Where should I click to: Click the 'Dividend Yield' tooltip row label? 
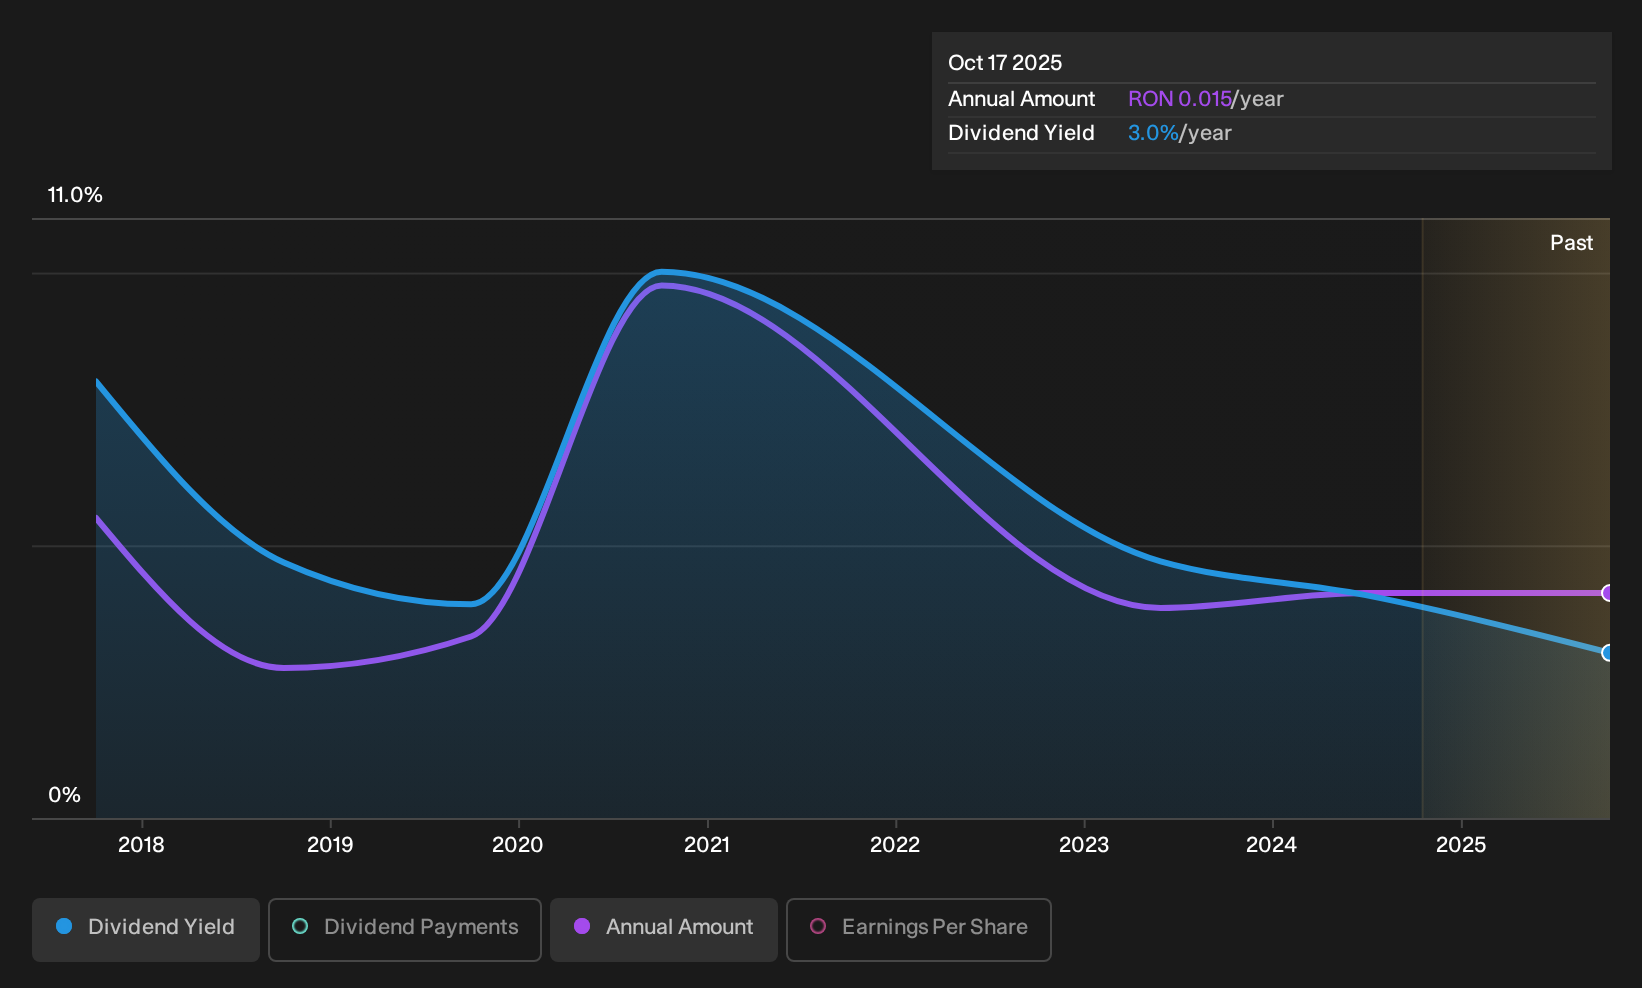(1022, 133)
